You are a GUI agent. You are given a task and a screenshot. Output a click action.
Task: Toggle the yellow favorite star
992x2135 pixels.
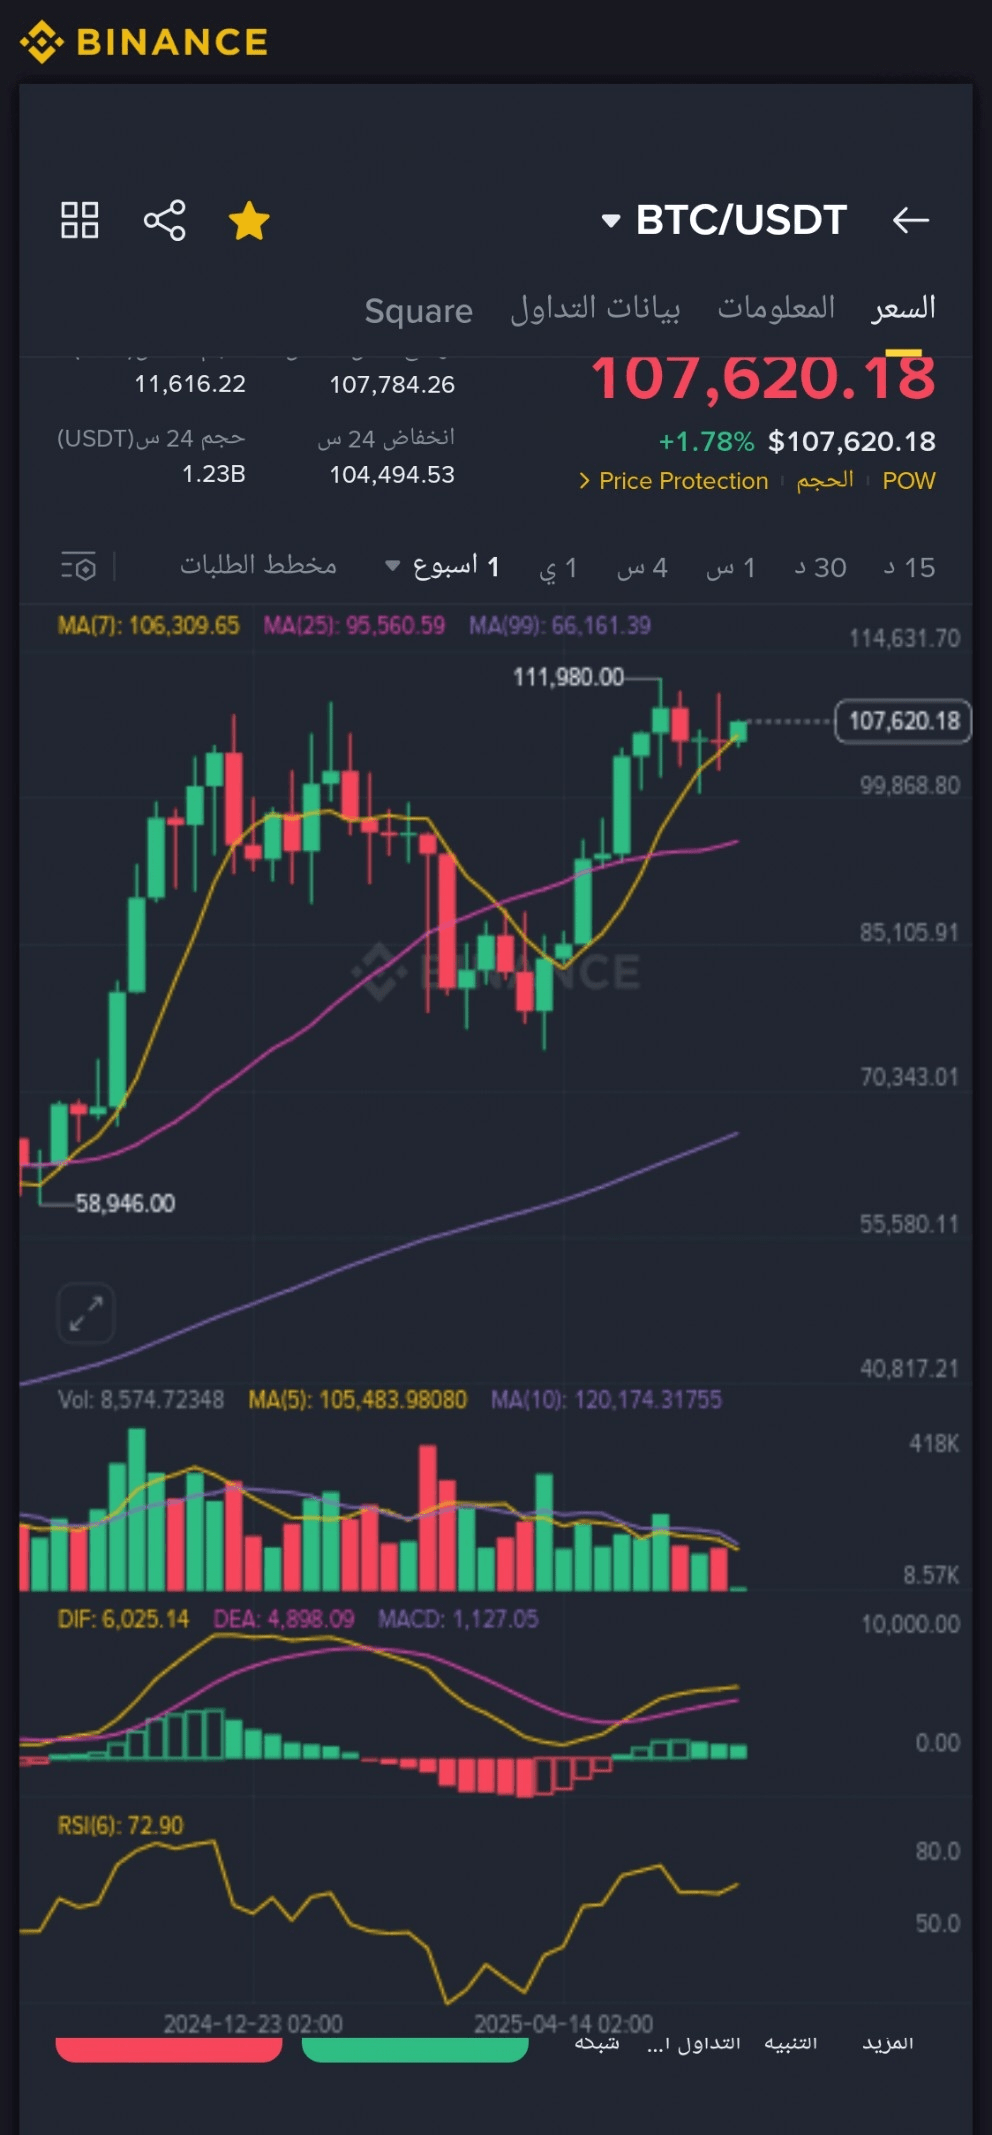pos(249,221)
